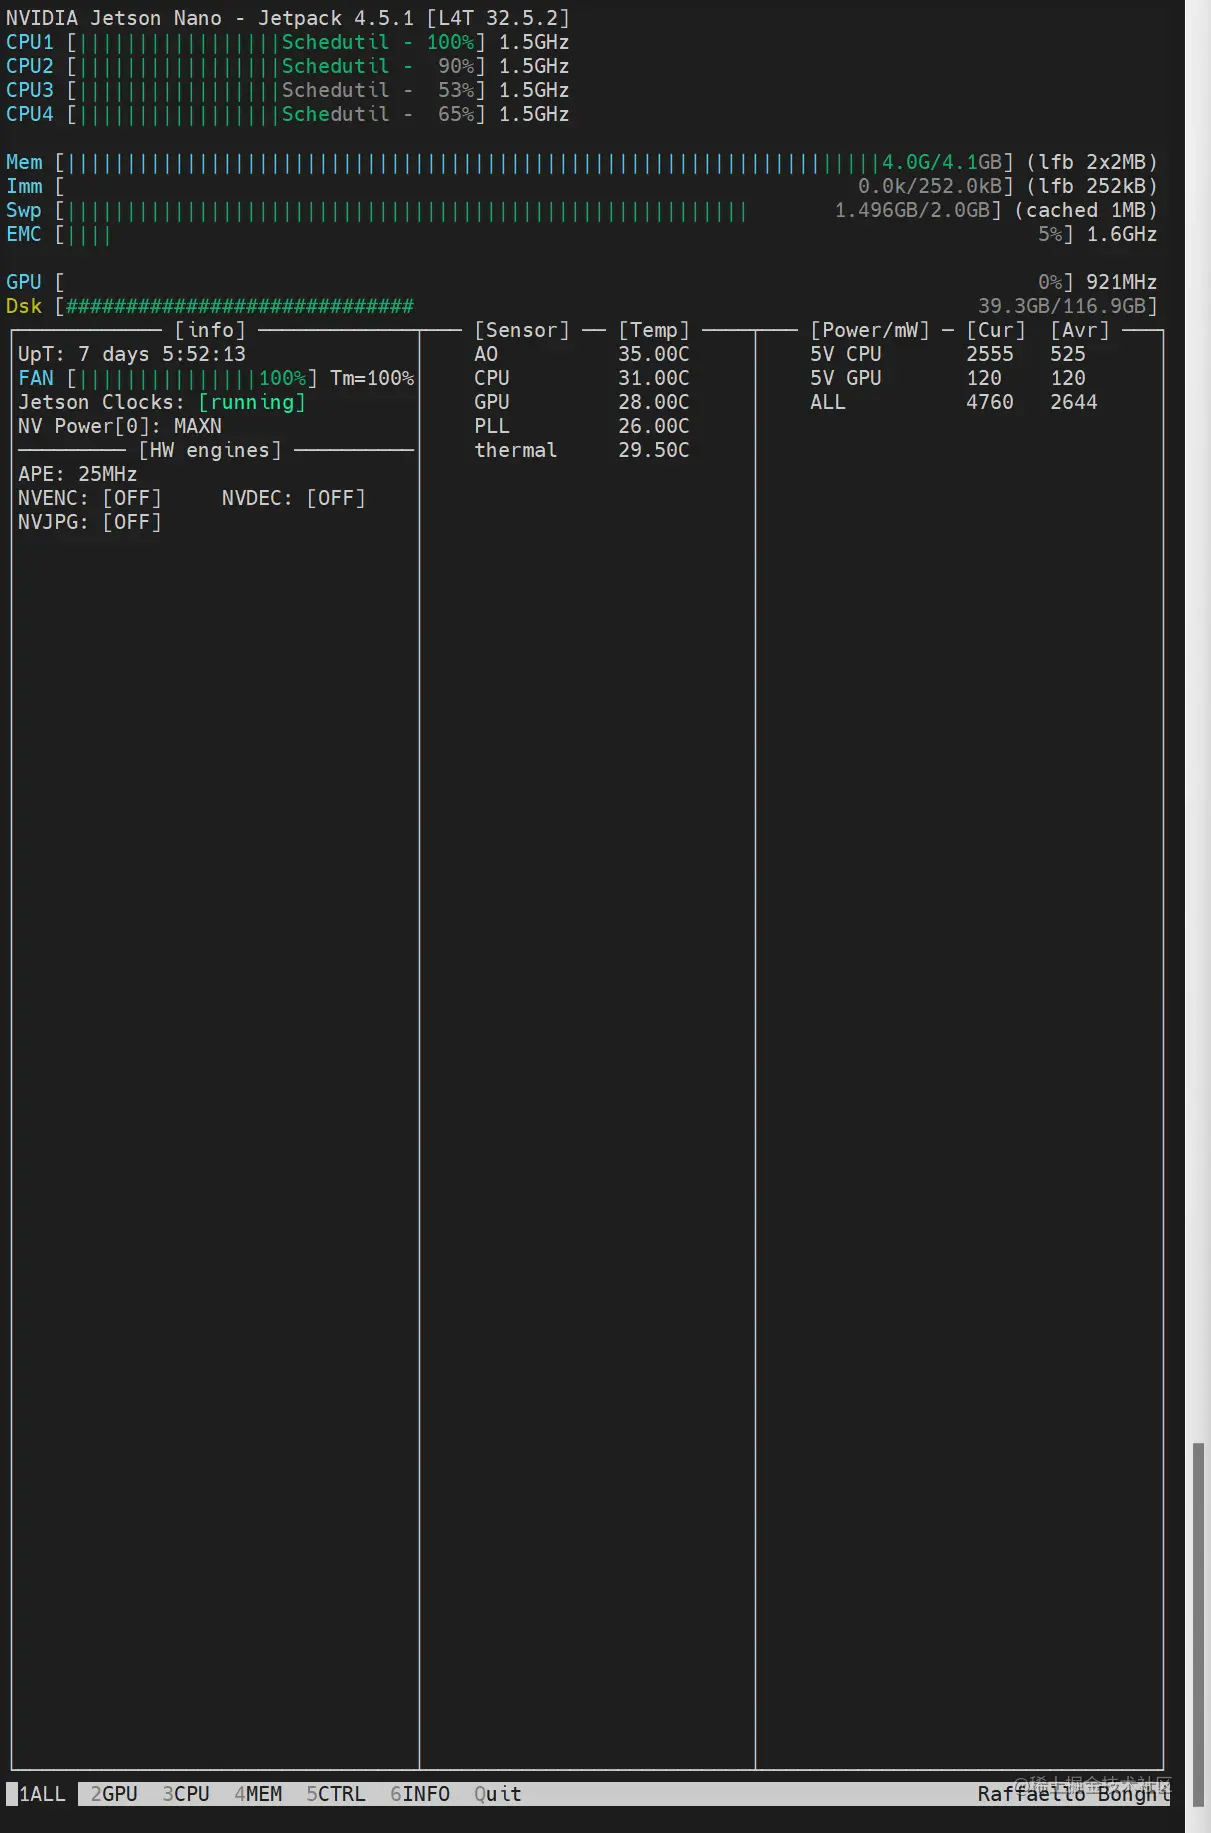Click the NVENC: [OFF] status

(90, 498)
